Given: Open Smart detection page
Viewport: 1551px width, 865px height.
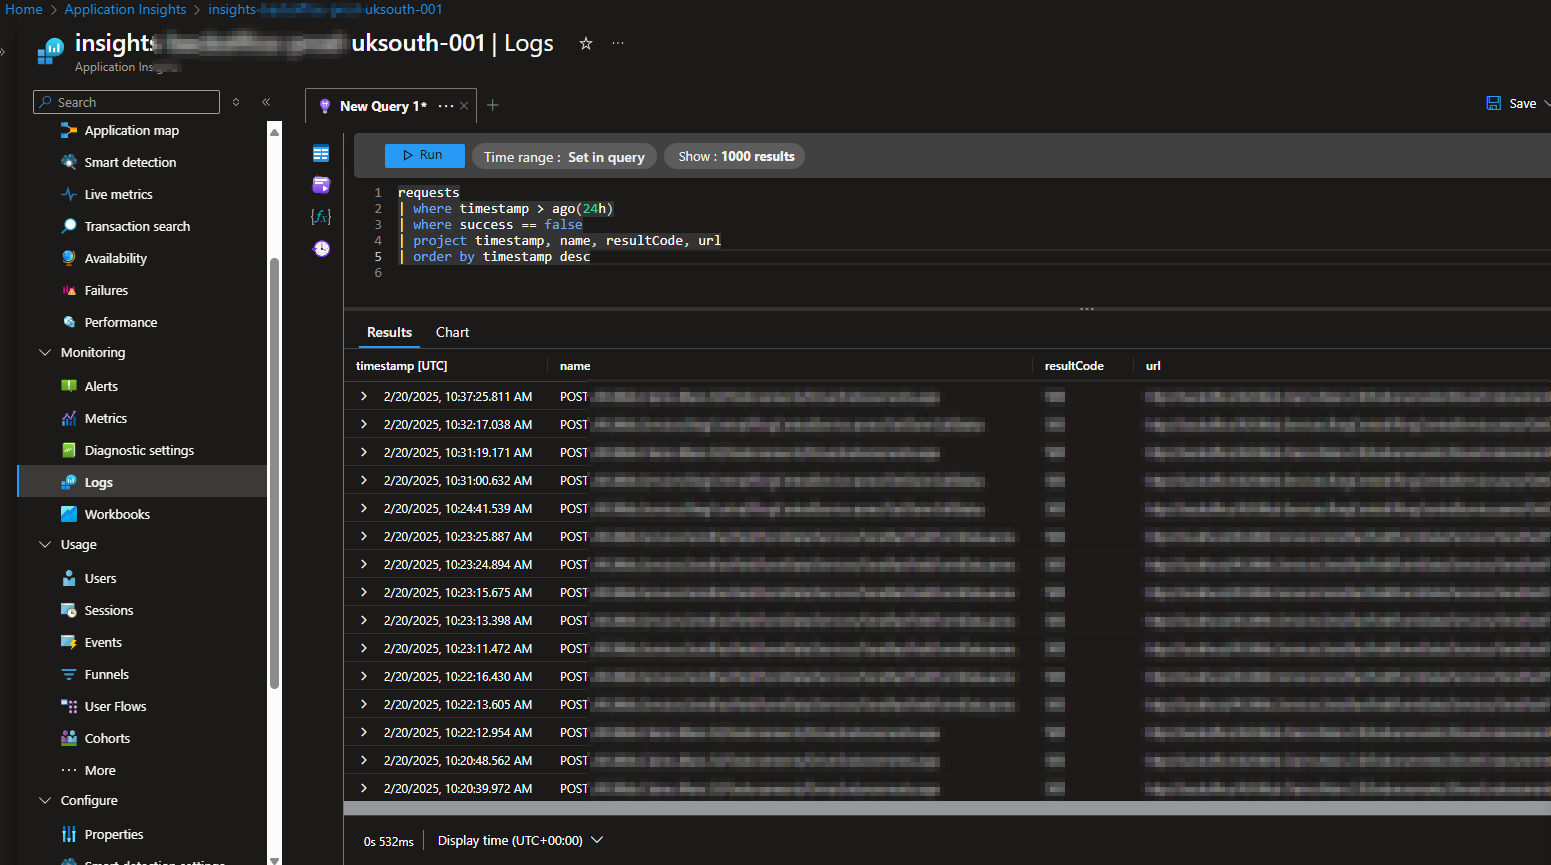Looking at the screenshot, I should pyautogui.click(x=130, y=162).
